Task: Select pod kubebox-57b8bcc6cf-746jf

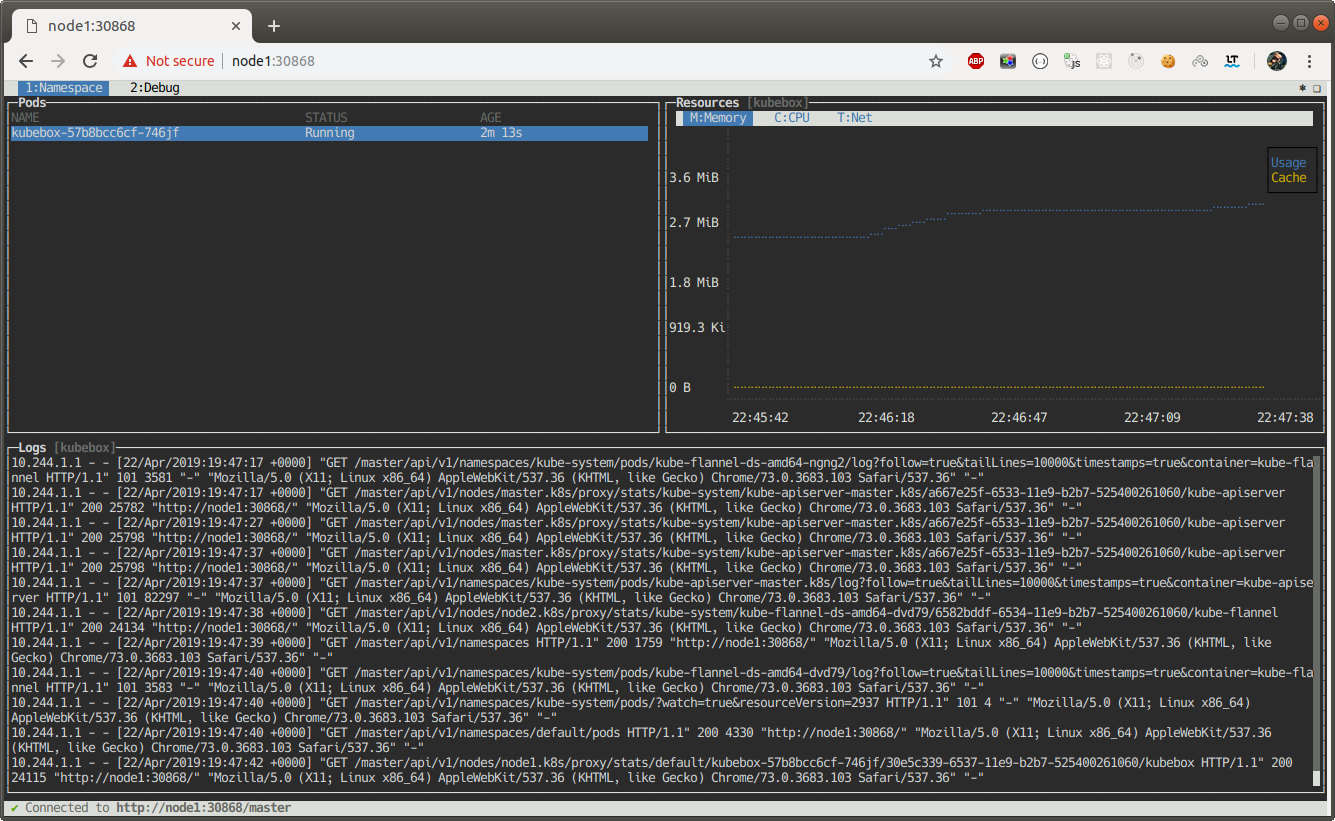Action: tap(329, 133)
